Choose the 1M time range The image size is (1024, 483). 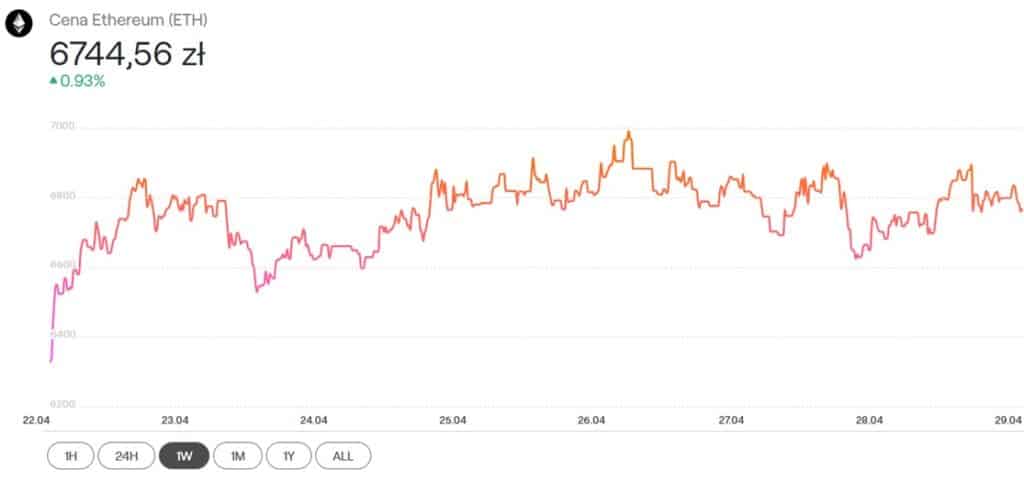coord(238,456)
